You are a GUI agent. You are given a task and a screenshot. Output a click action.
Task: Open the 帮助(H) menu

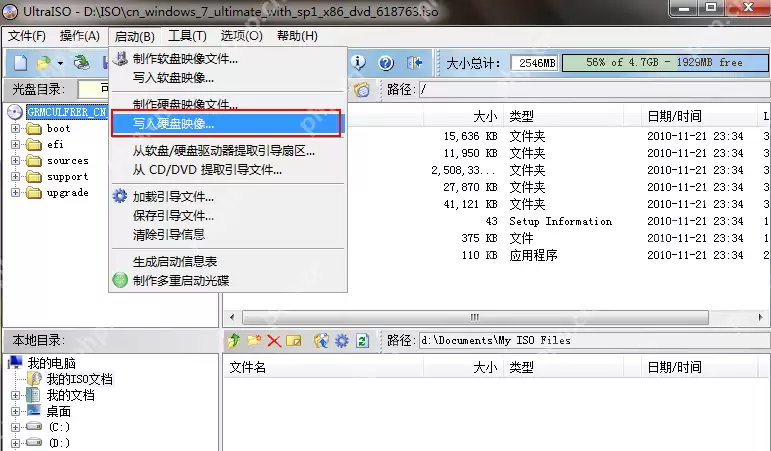[x=297, y=36]
